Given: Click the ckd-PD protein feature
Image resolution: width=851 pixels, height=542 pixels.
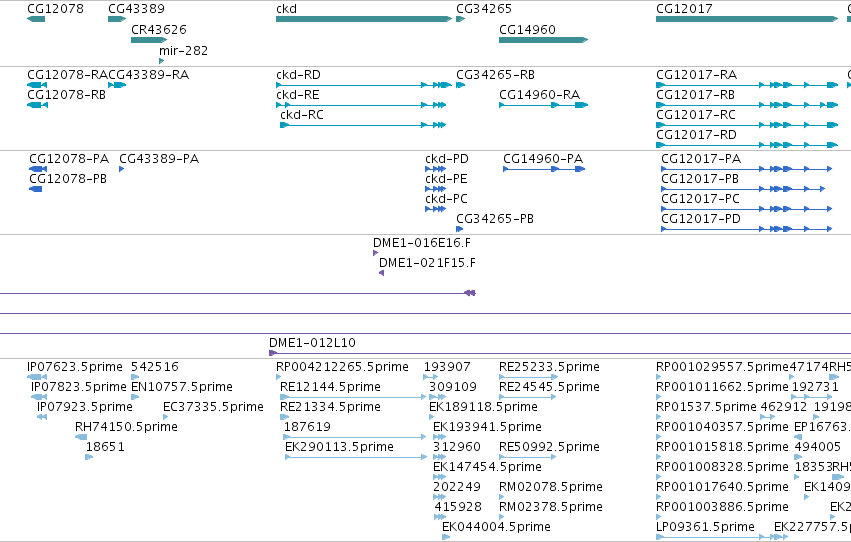Looking at the screenshot, I should (x=435, y=169).
